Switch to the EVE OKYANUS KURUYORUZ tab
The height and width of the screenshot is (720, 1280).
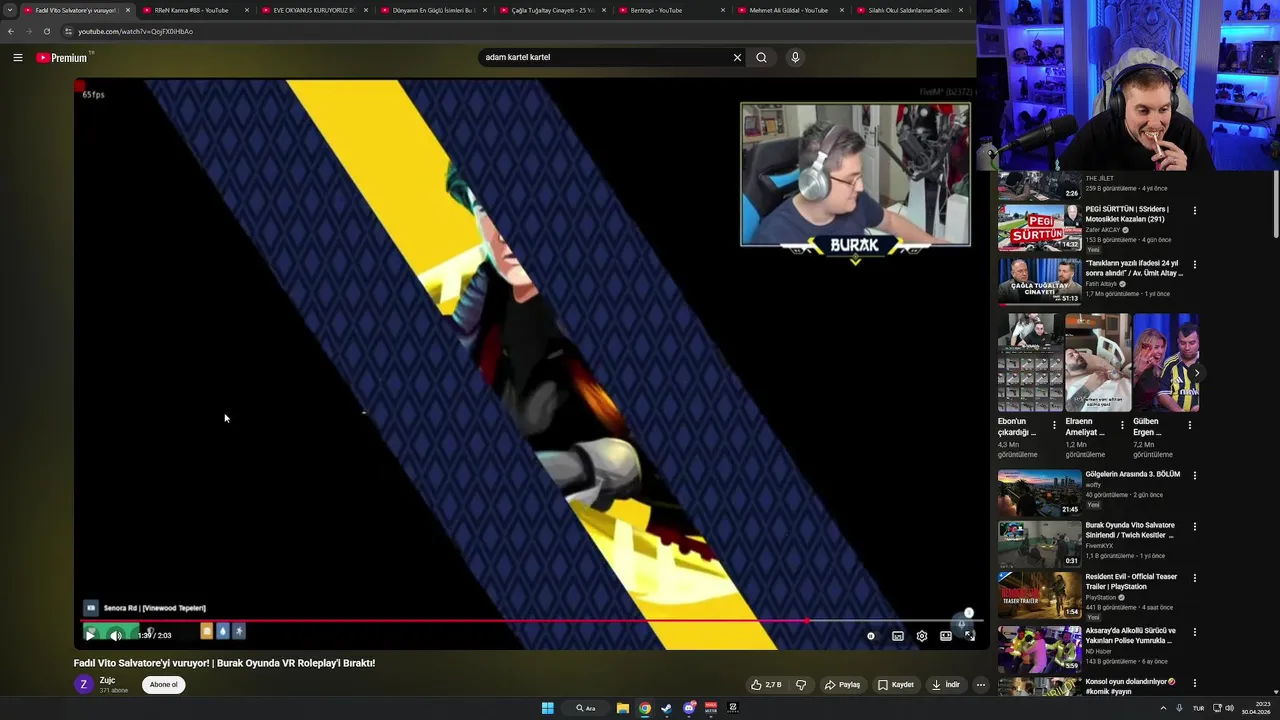pyautogui.click(x=313, y=10)
